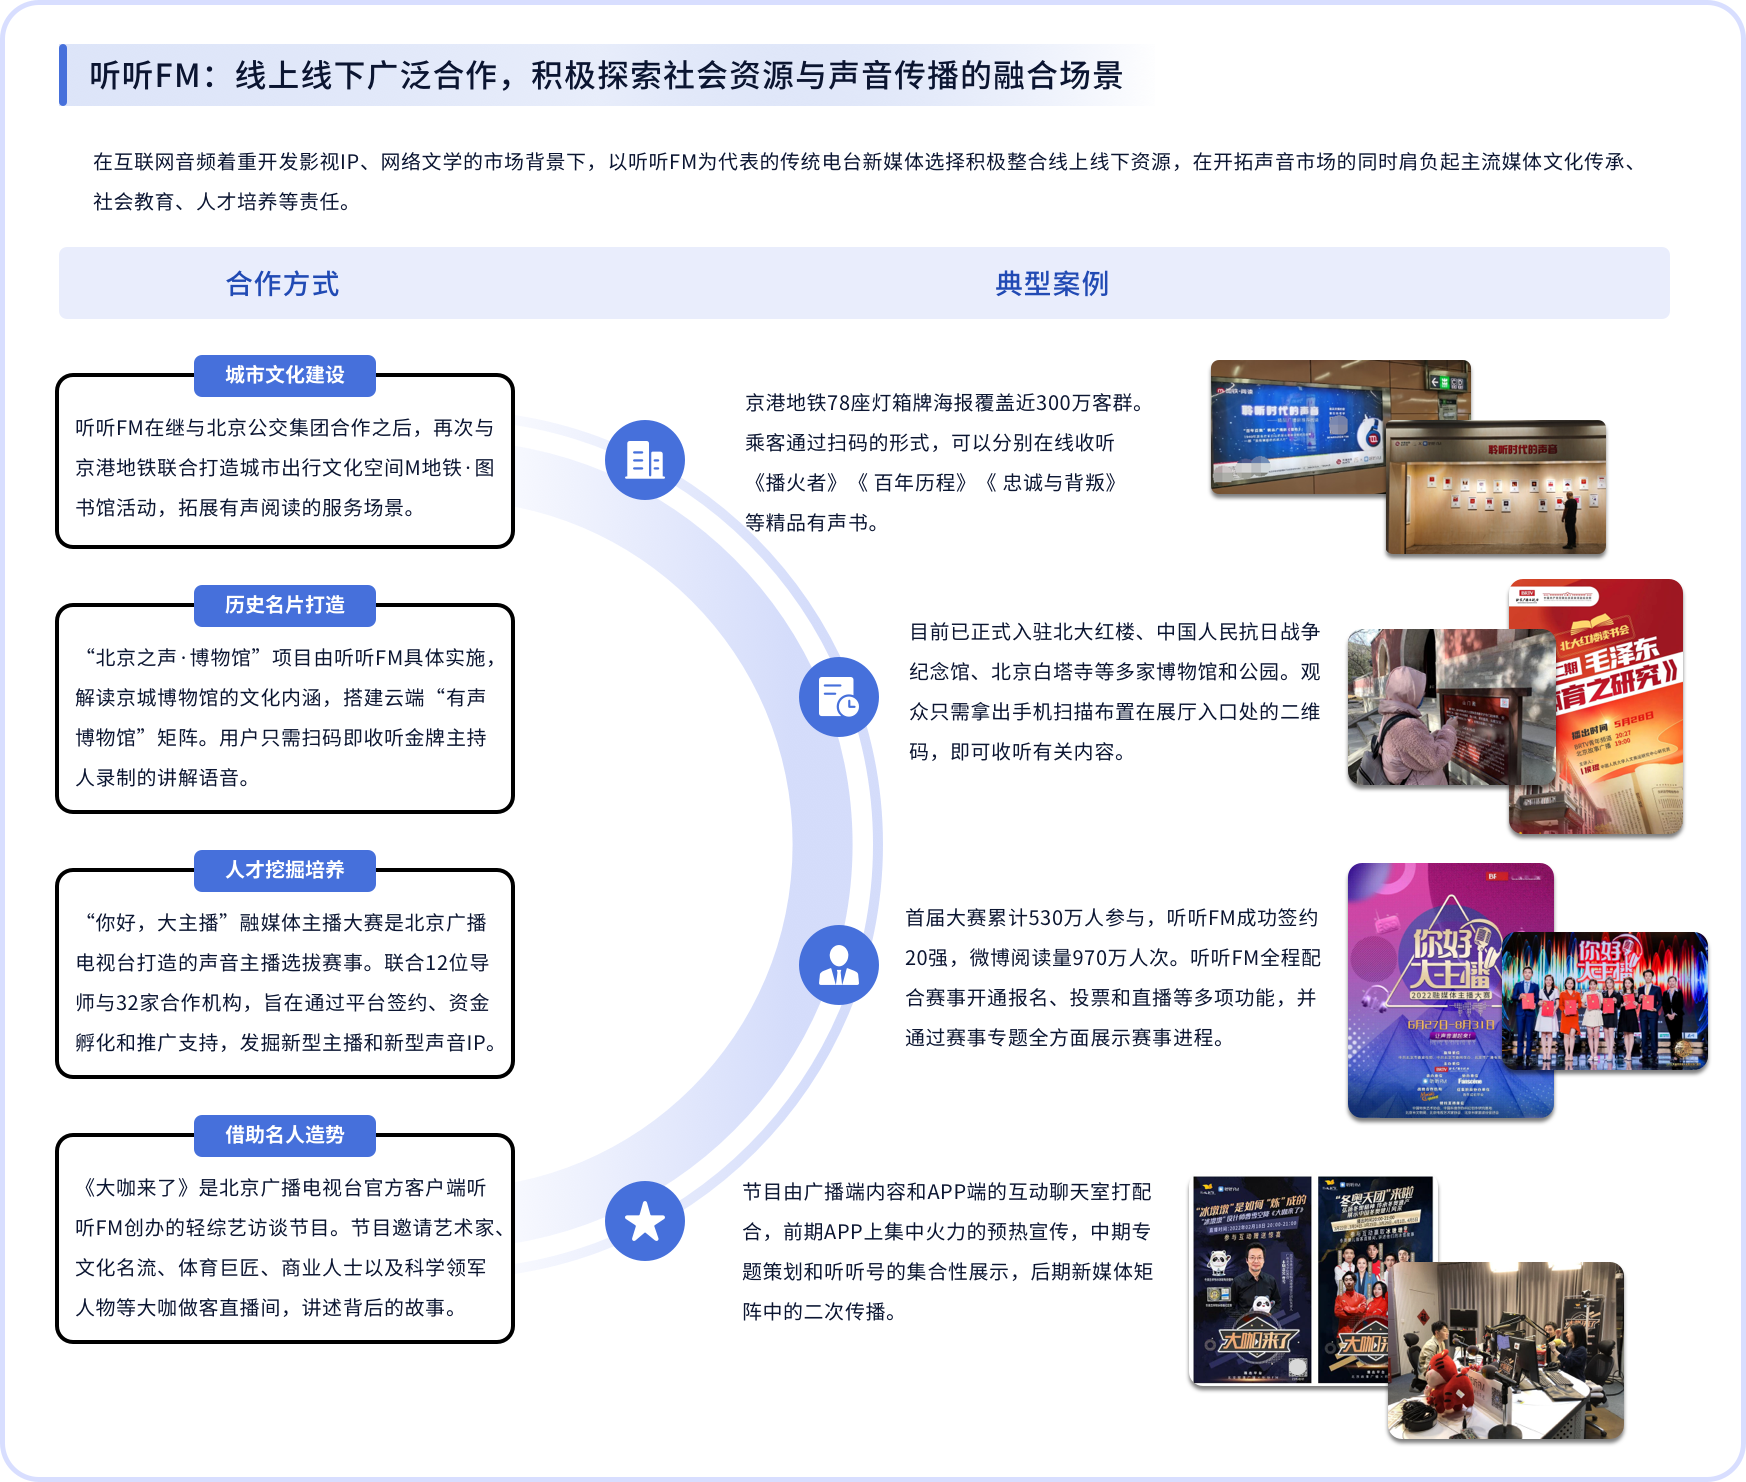Click the 合作方式 column header
Viewport: 1746px width, 1482px height.
point(283,284)
